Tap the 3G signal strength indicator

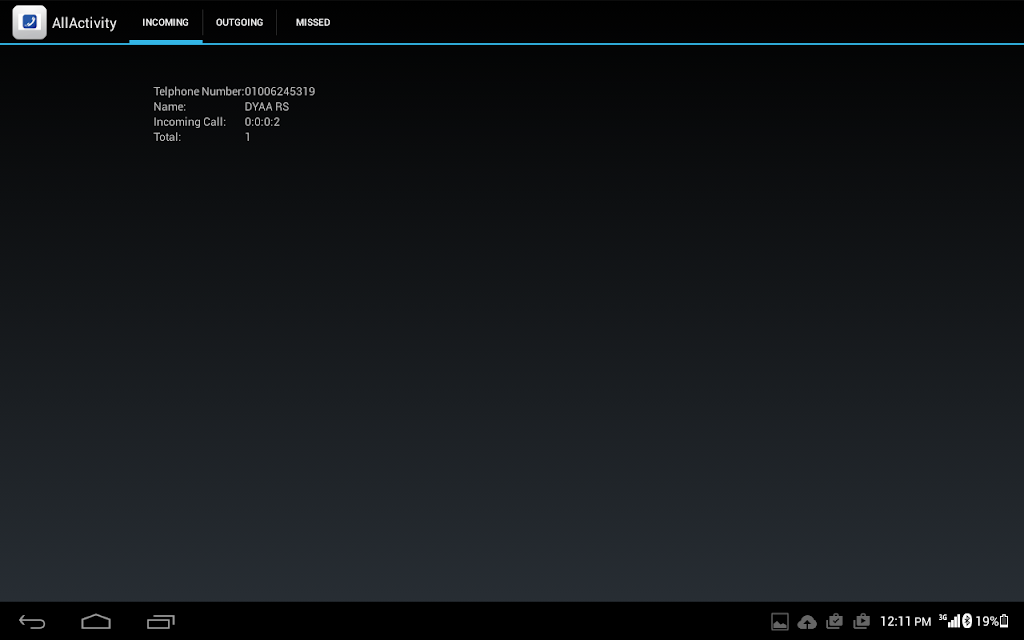point(950,620)
